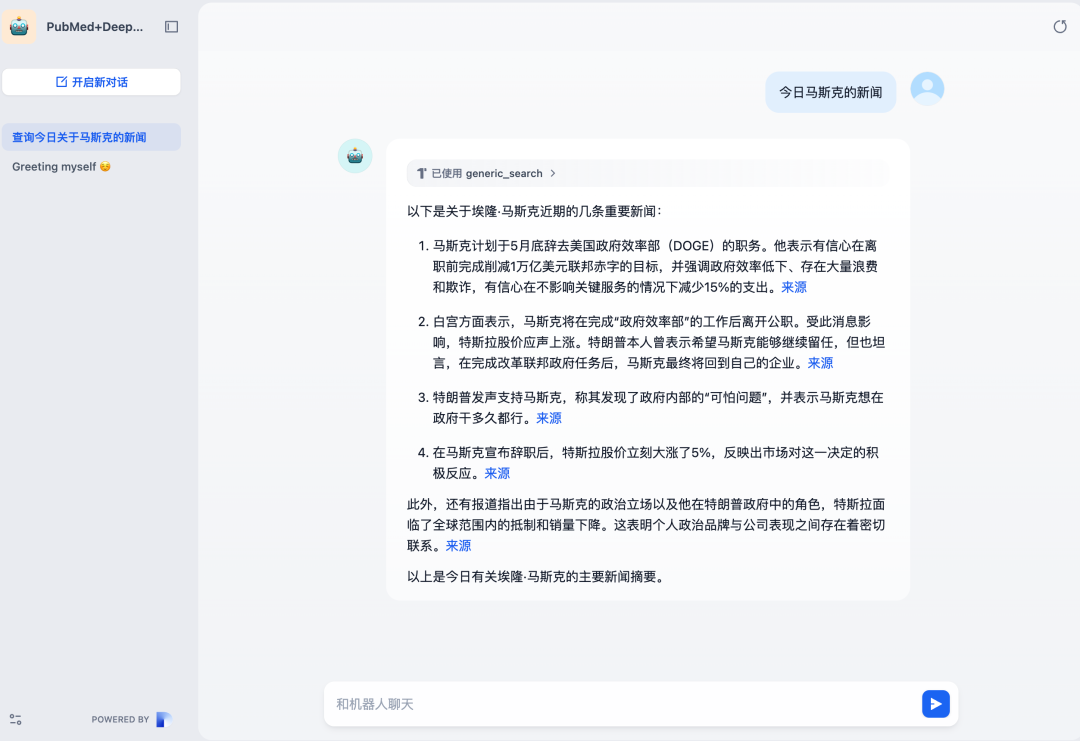The height and width of the screenshot is (741, 1080).
Task: Click the refresh conversation icon
Action: pos(1059,26)
